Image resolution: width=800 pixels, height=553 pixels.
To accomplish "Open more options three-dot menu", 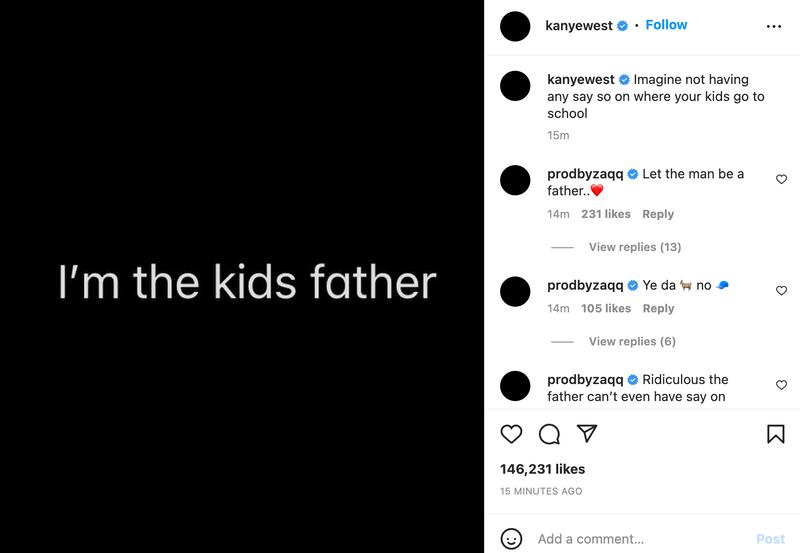I will click(x=773, y=27).
